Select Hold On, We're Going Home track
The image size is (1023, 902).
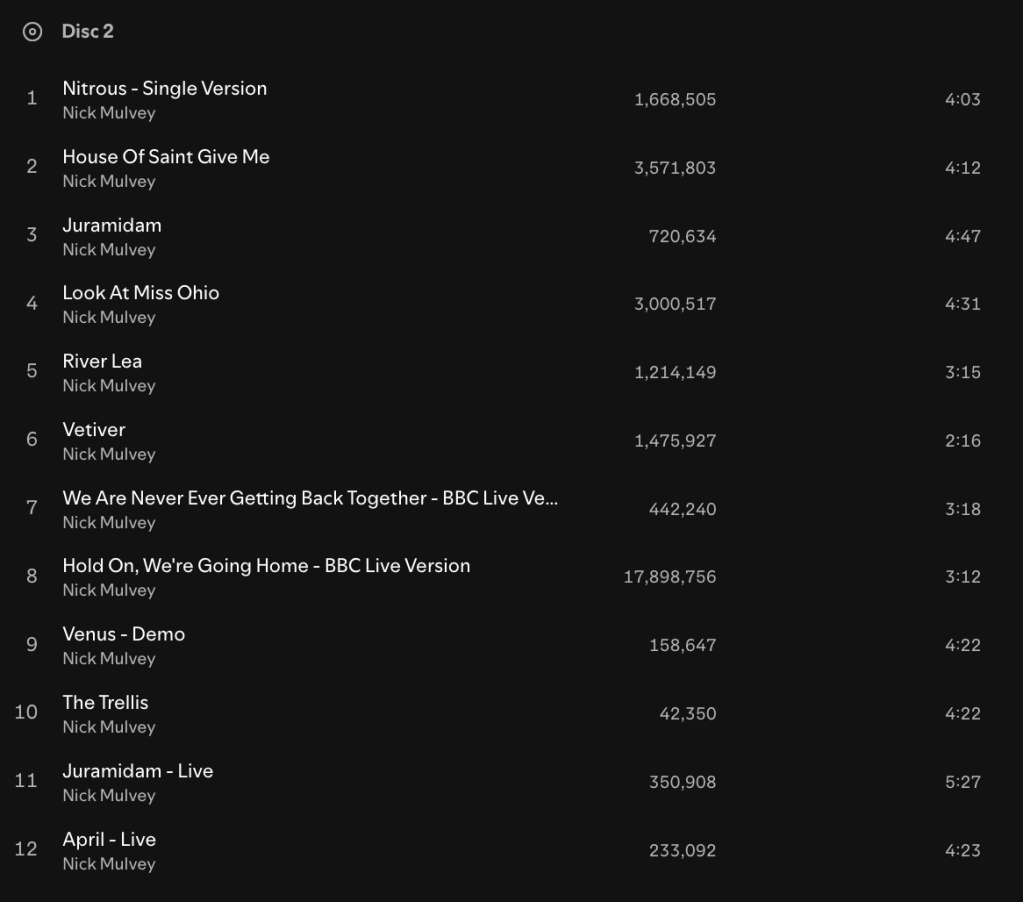pos(266,566)
